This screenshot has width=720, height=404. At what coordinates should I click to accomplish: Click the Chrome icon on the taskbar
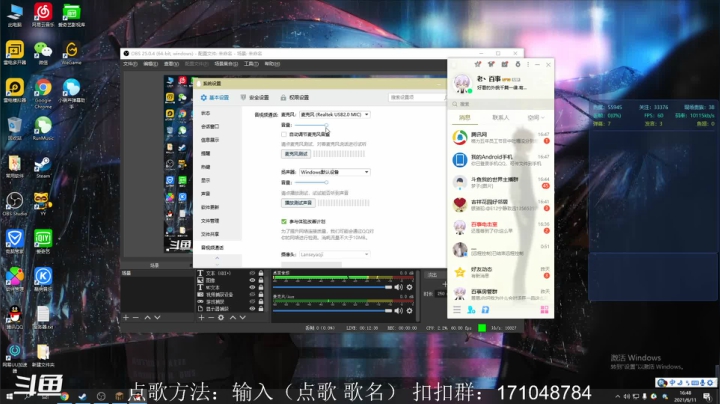[65, 396]
